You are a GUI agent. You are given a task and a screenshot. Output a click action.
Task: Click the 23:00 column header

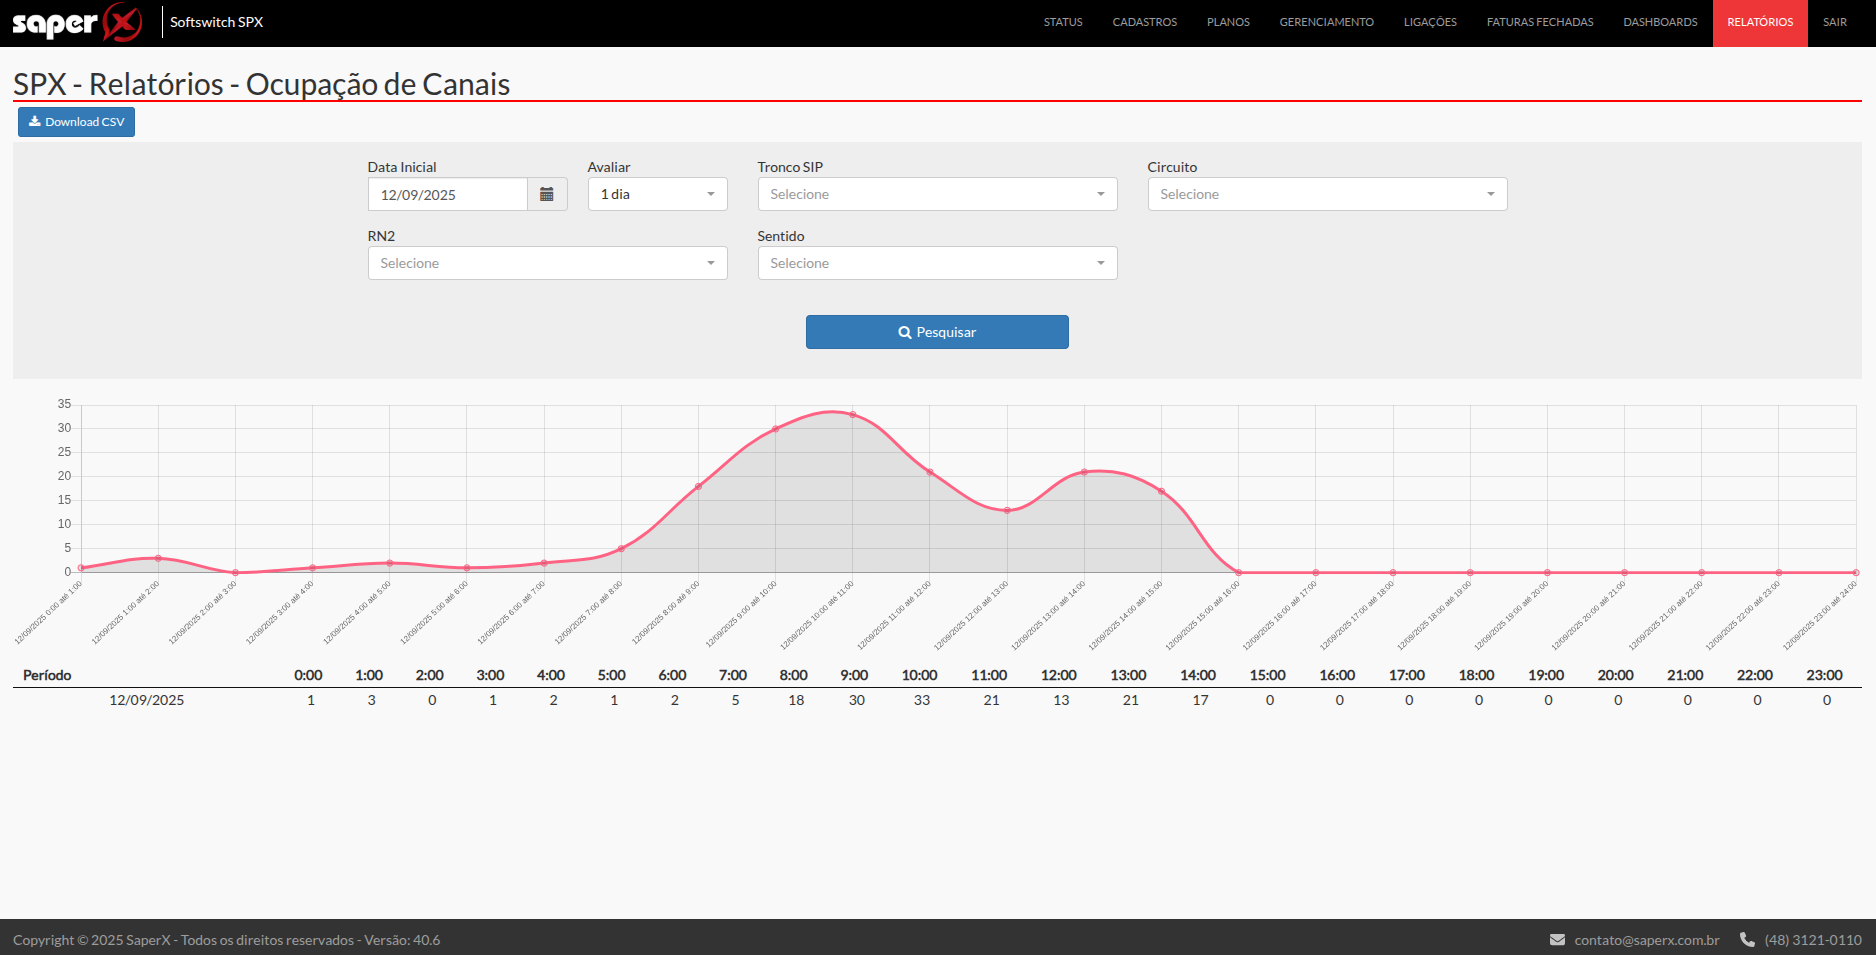click(x=1824, y=675)
